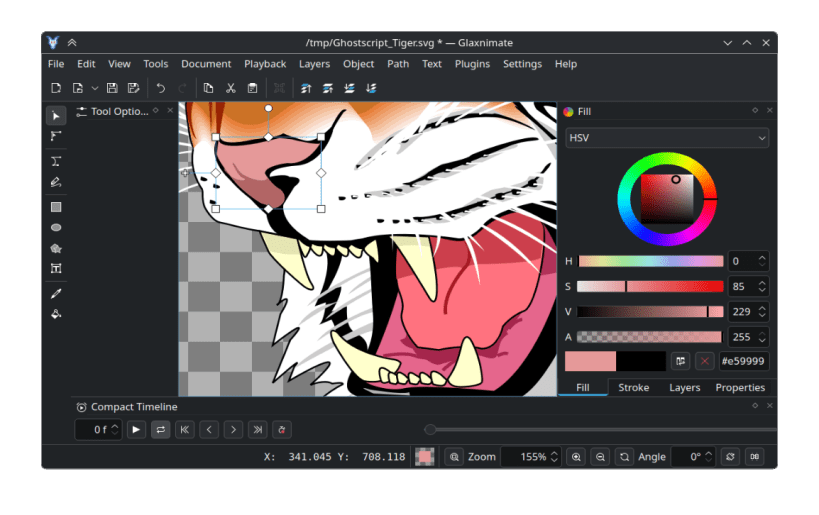Play the animation
Image resolution: width=819 pixels, height=515 pixels.
tap(136, 430)
